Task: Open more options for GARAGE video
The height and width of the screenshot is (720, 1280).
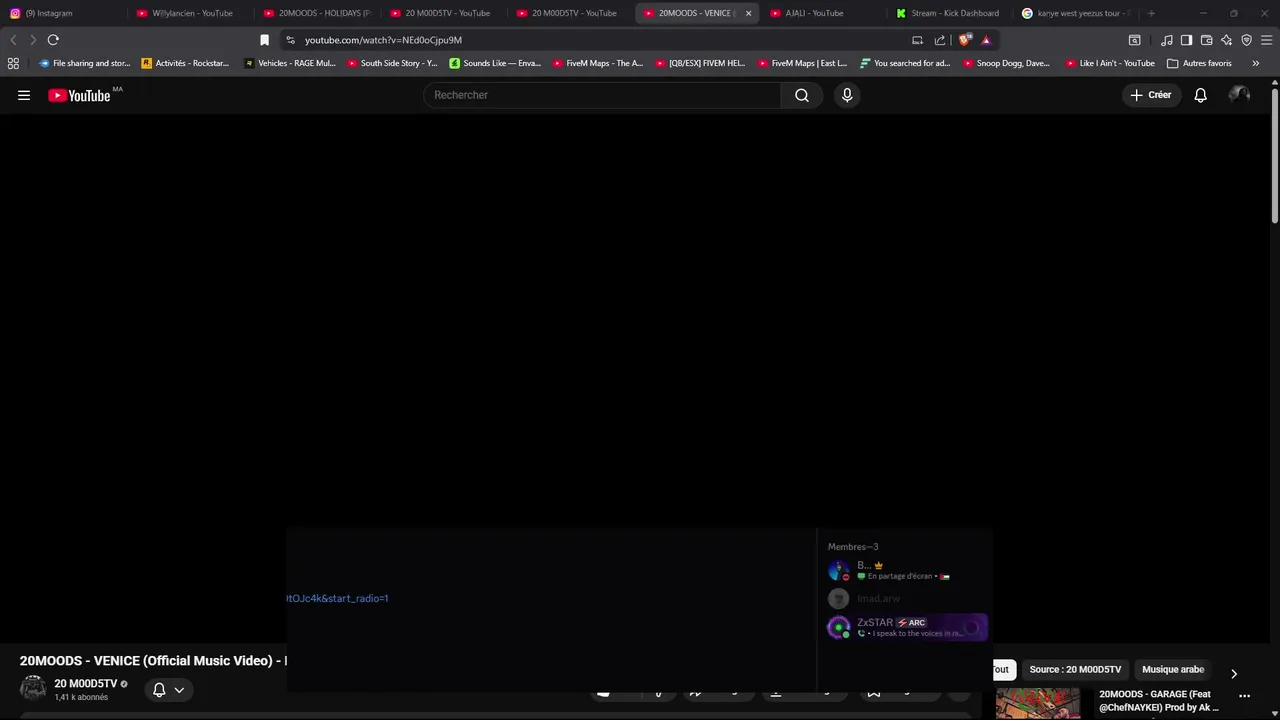Action: tap(1244, 696)
